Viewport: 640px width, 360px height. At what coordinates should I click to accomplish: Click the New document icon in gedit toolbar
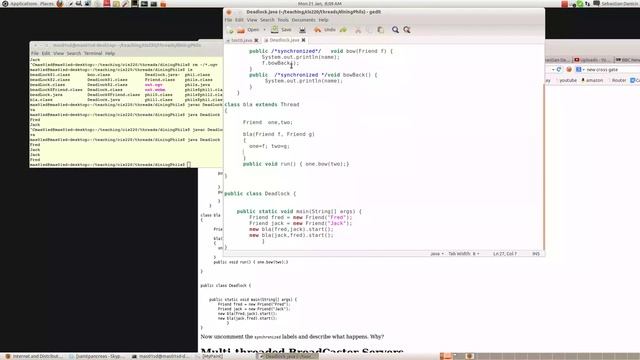pos(230,30)
